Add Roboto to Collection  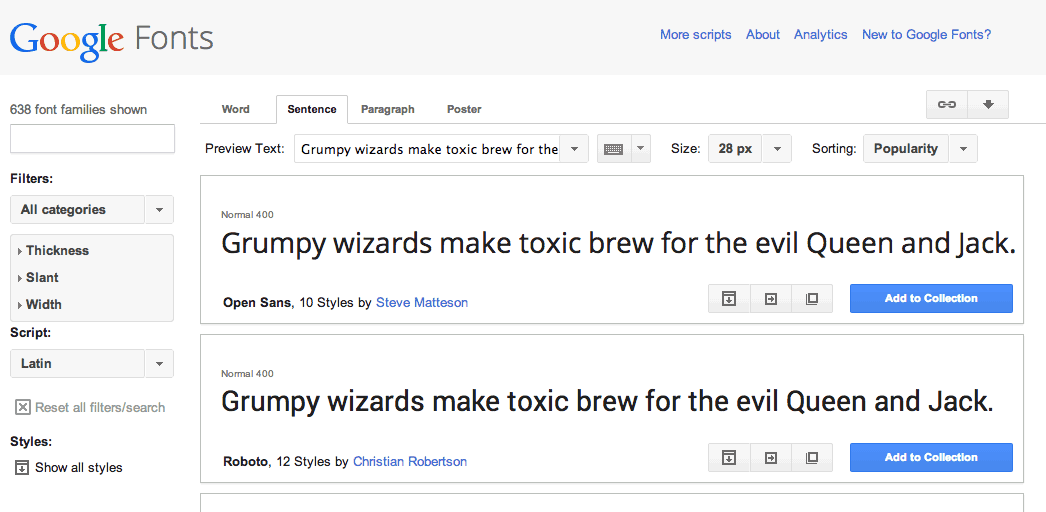tap(931, 457)
